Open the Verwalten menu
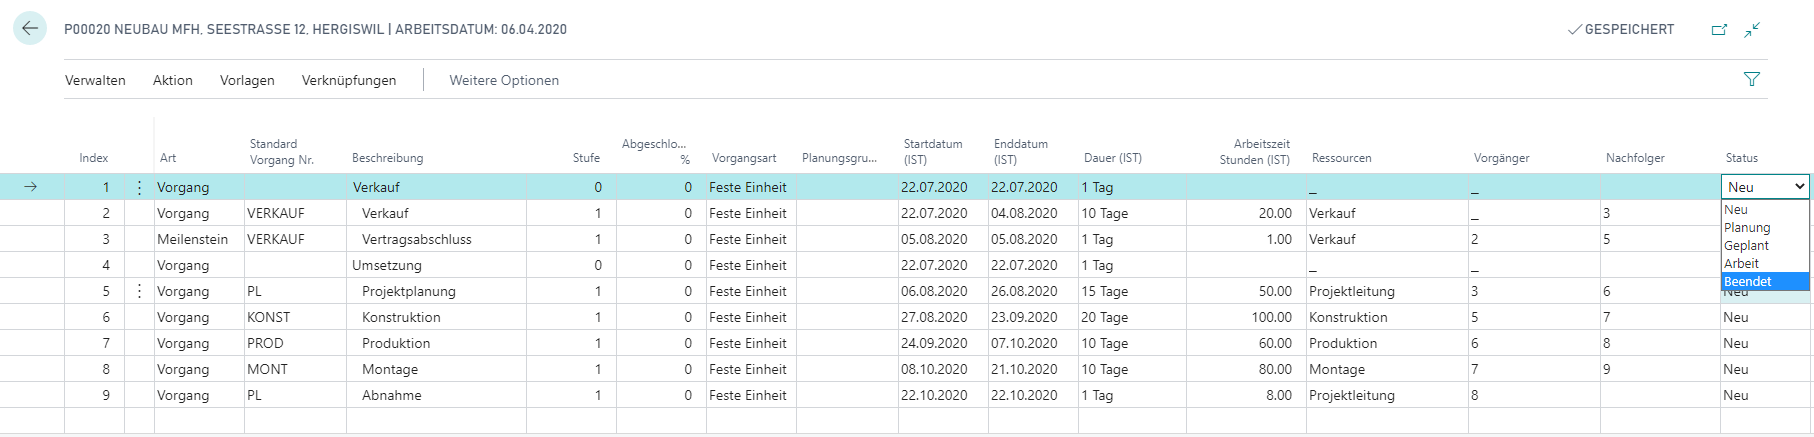The height and width of the screenshot is (437, 1814). pyautogui.click(x=95, y=80)
